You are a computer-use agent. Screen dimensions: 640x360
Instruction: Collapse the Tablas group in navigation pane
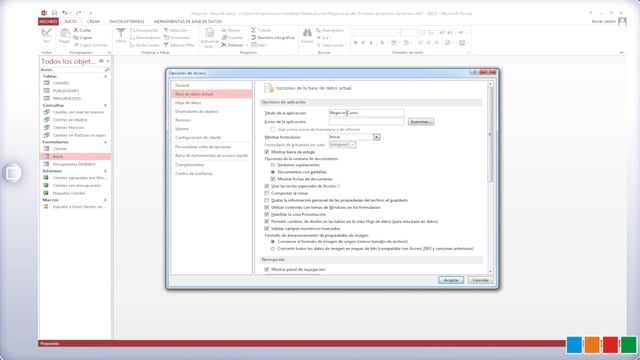105,76
